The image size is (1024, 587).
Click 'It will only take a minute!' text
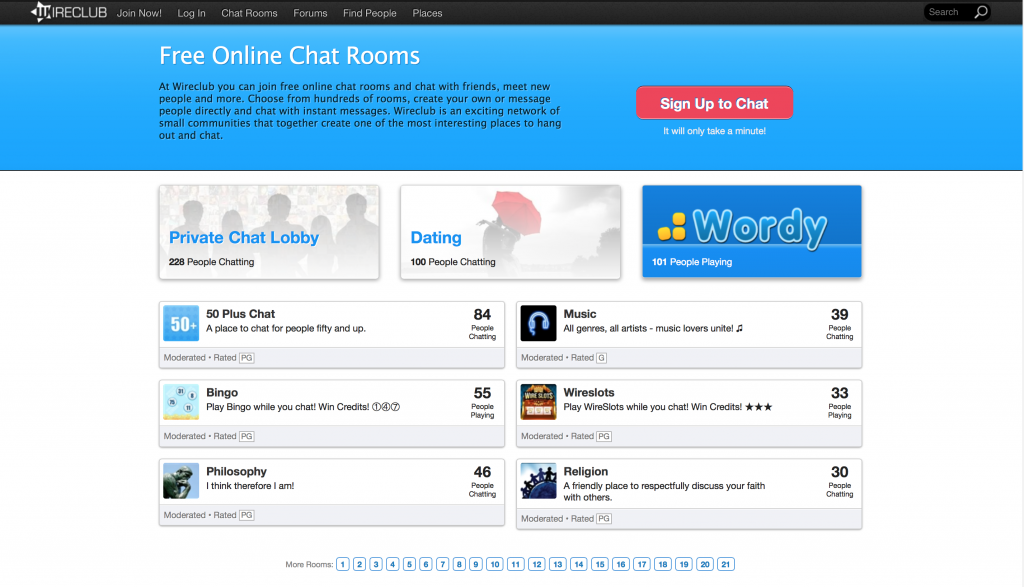pos(714,131)
